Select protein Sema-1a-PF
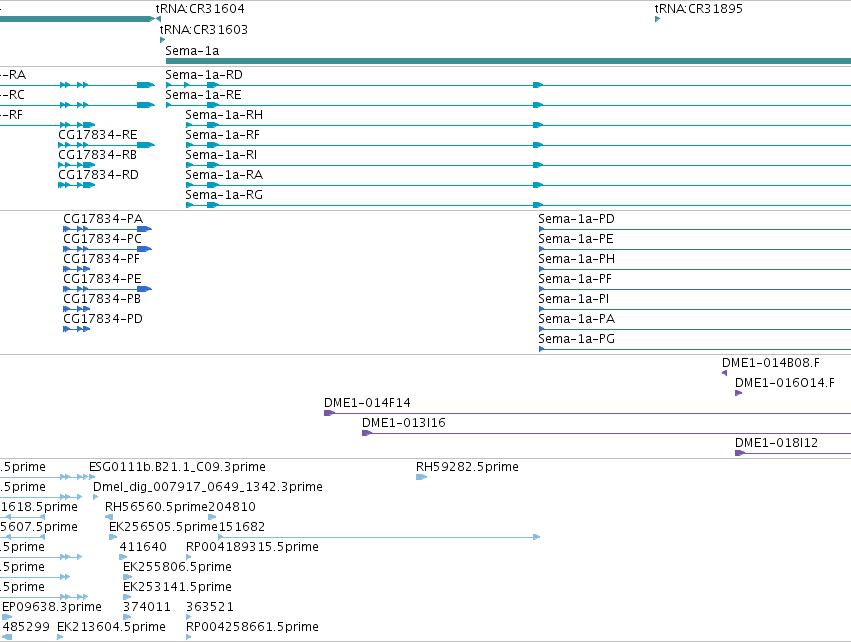The height and width of the screenshot is (642, 851). click(575, 279)
